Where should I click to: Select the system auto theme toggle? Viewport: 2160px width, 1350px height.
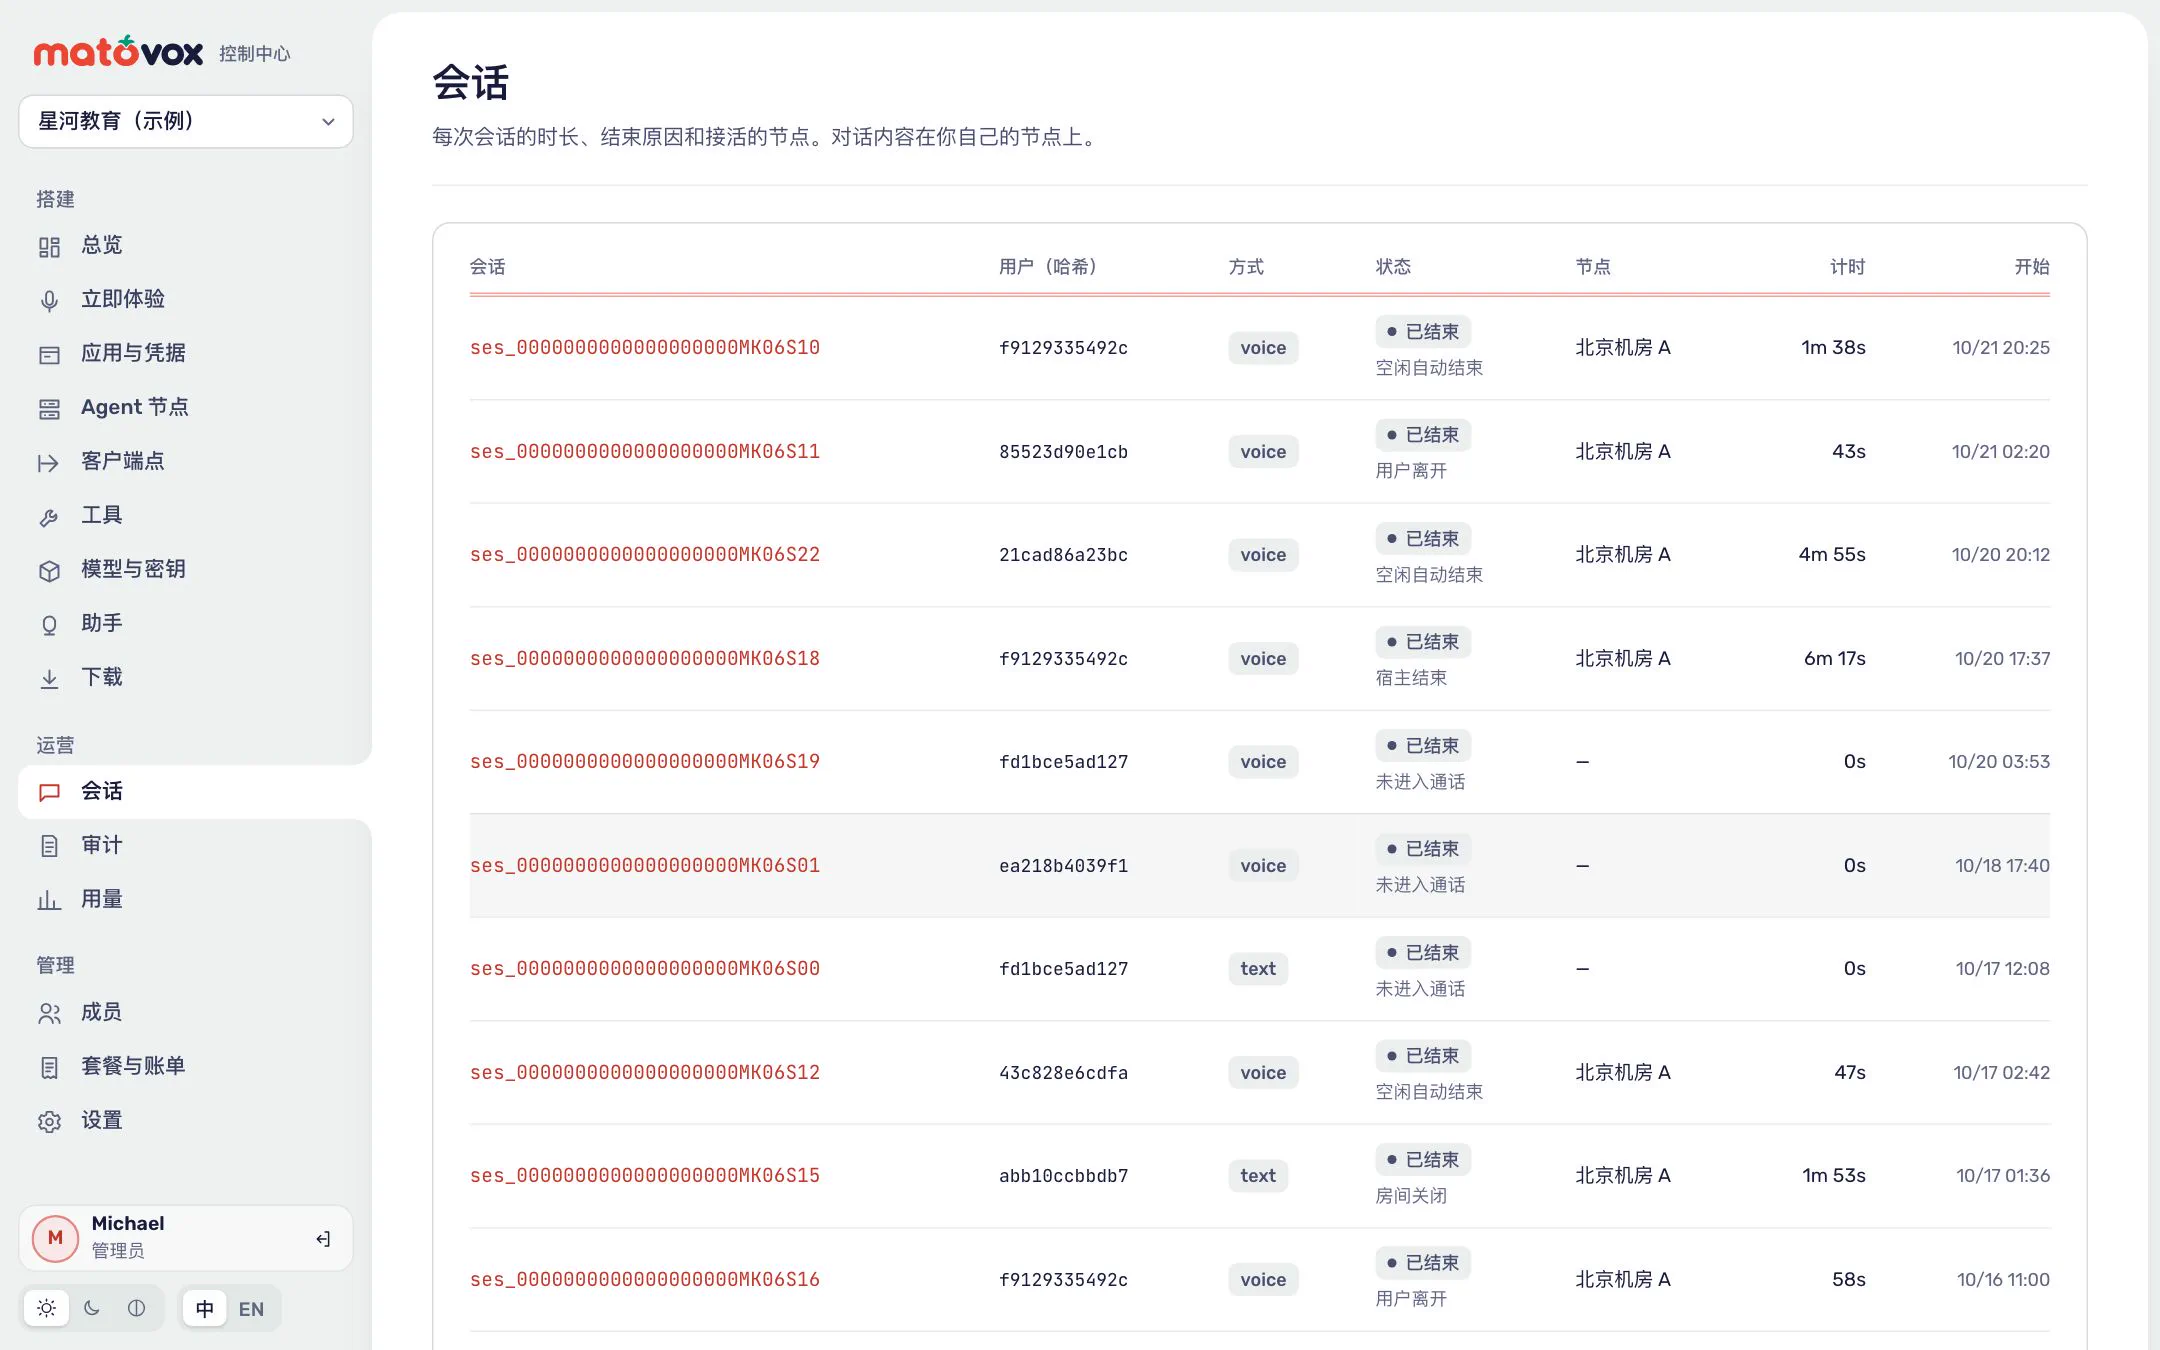point(137,1308)
